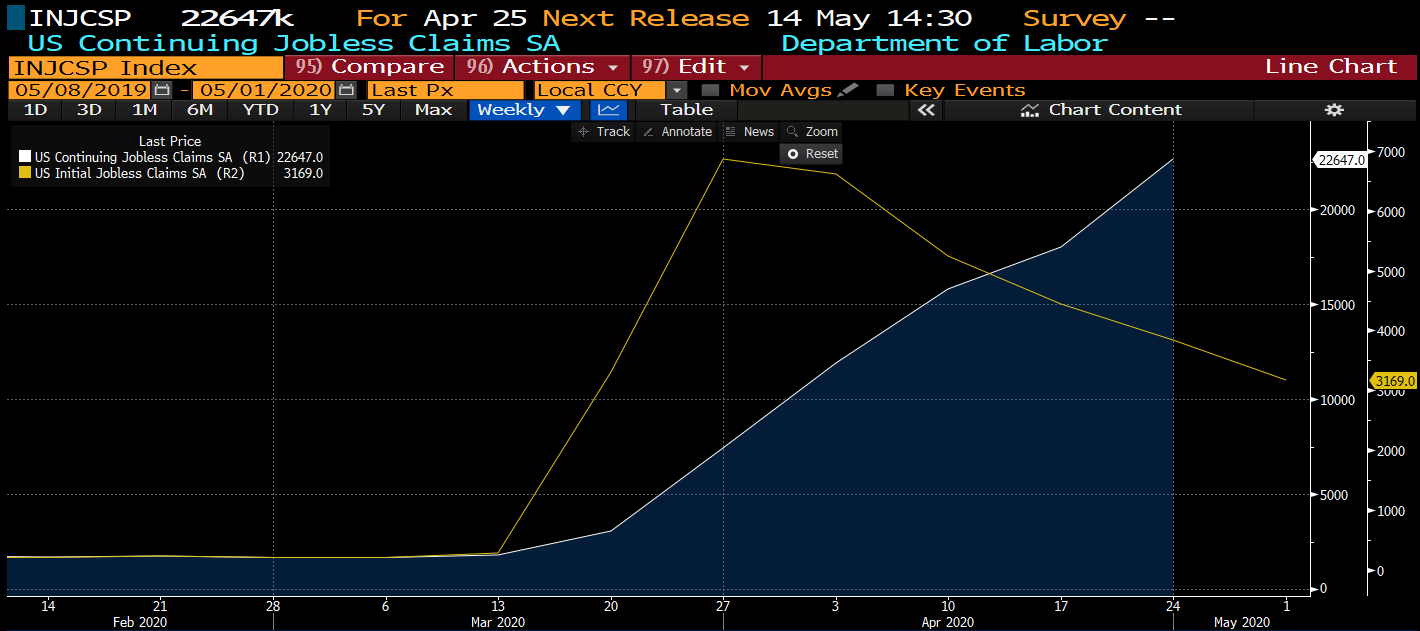The height and width of the screenshot is (631, 1420).
Task: Click the May 2020 axis label
Action: click(1242, 622)
